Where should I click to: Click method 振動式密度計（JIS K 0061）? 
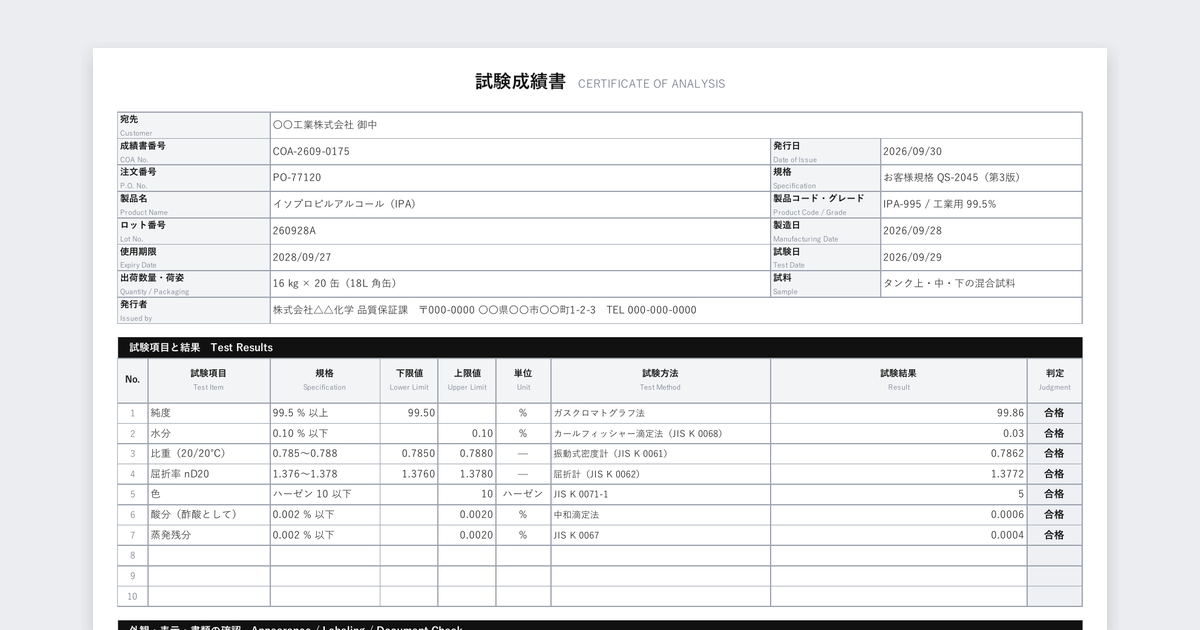pyautogui.click(x=660, y=454)
